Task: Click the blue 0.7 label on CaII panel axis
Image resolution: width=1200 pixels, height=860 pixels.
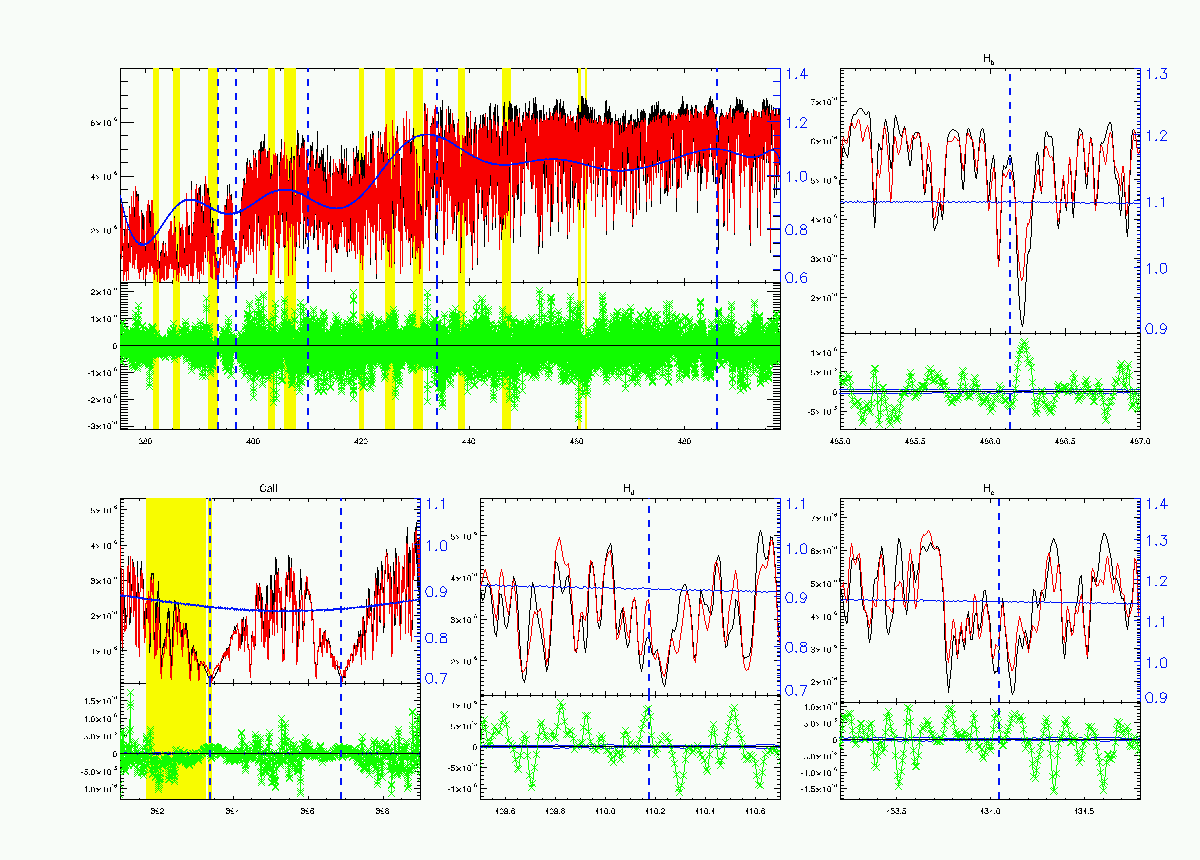Action: click(437, 679)
